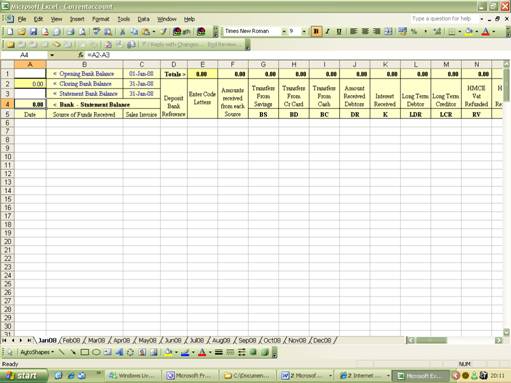Viewport: 511px width, 383px height.
Task: Select the Oval drawing tool
Action: [x=96, y=352]
